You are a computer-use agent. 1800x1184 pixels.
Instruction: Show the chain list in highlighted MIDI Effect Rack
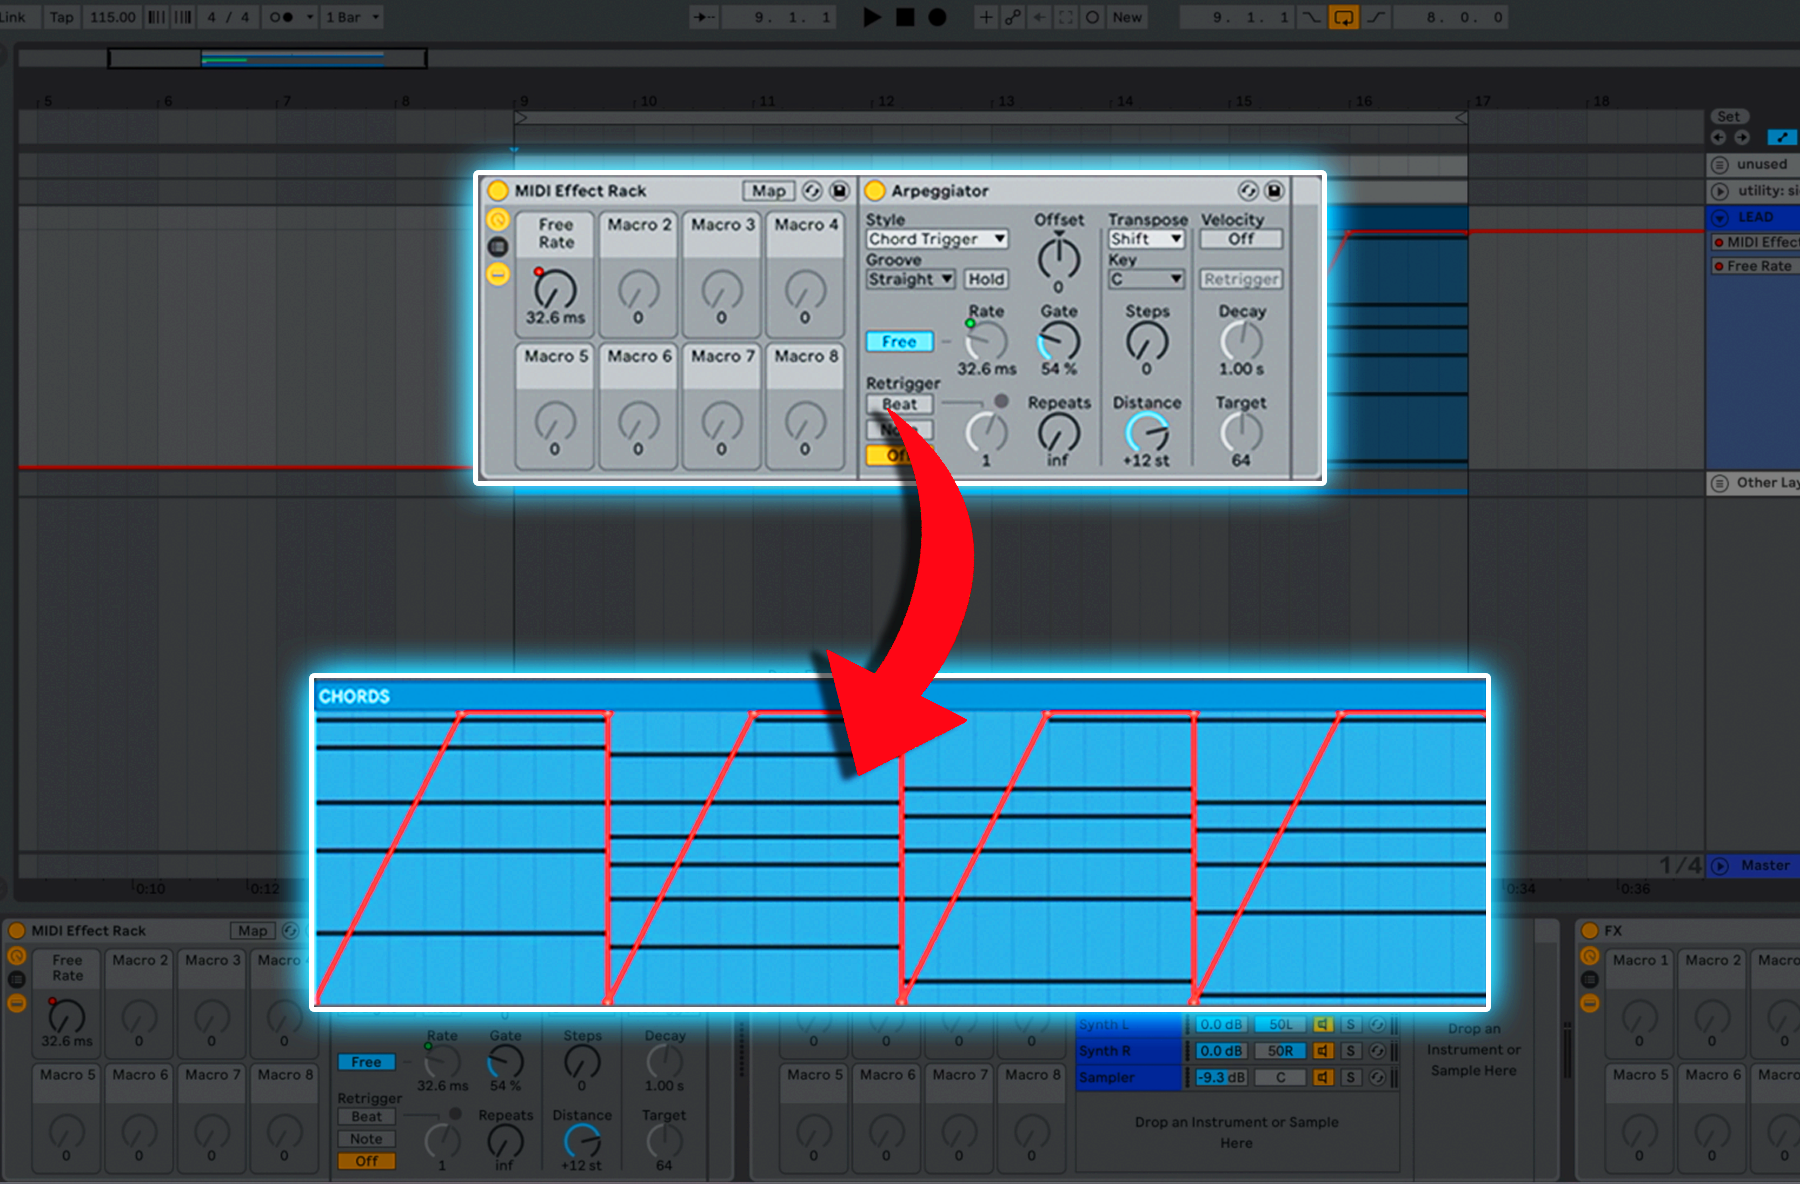[497, 247]
